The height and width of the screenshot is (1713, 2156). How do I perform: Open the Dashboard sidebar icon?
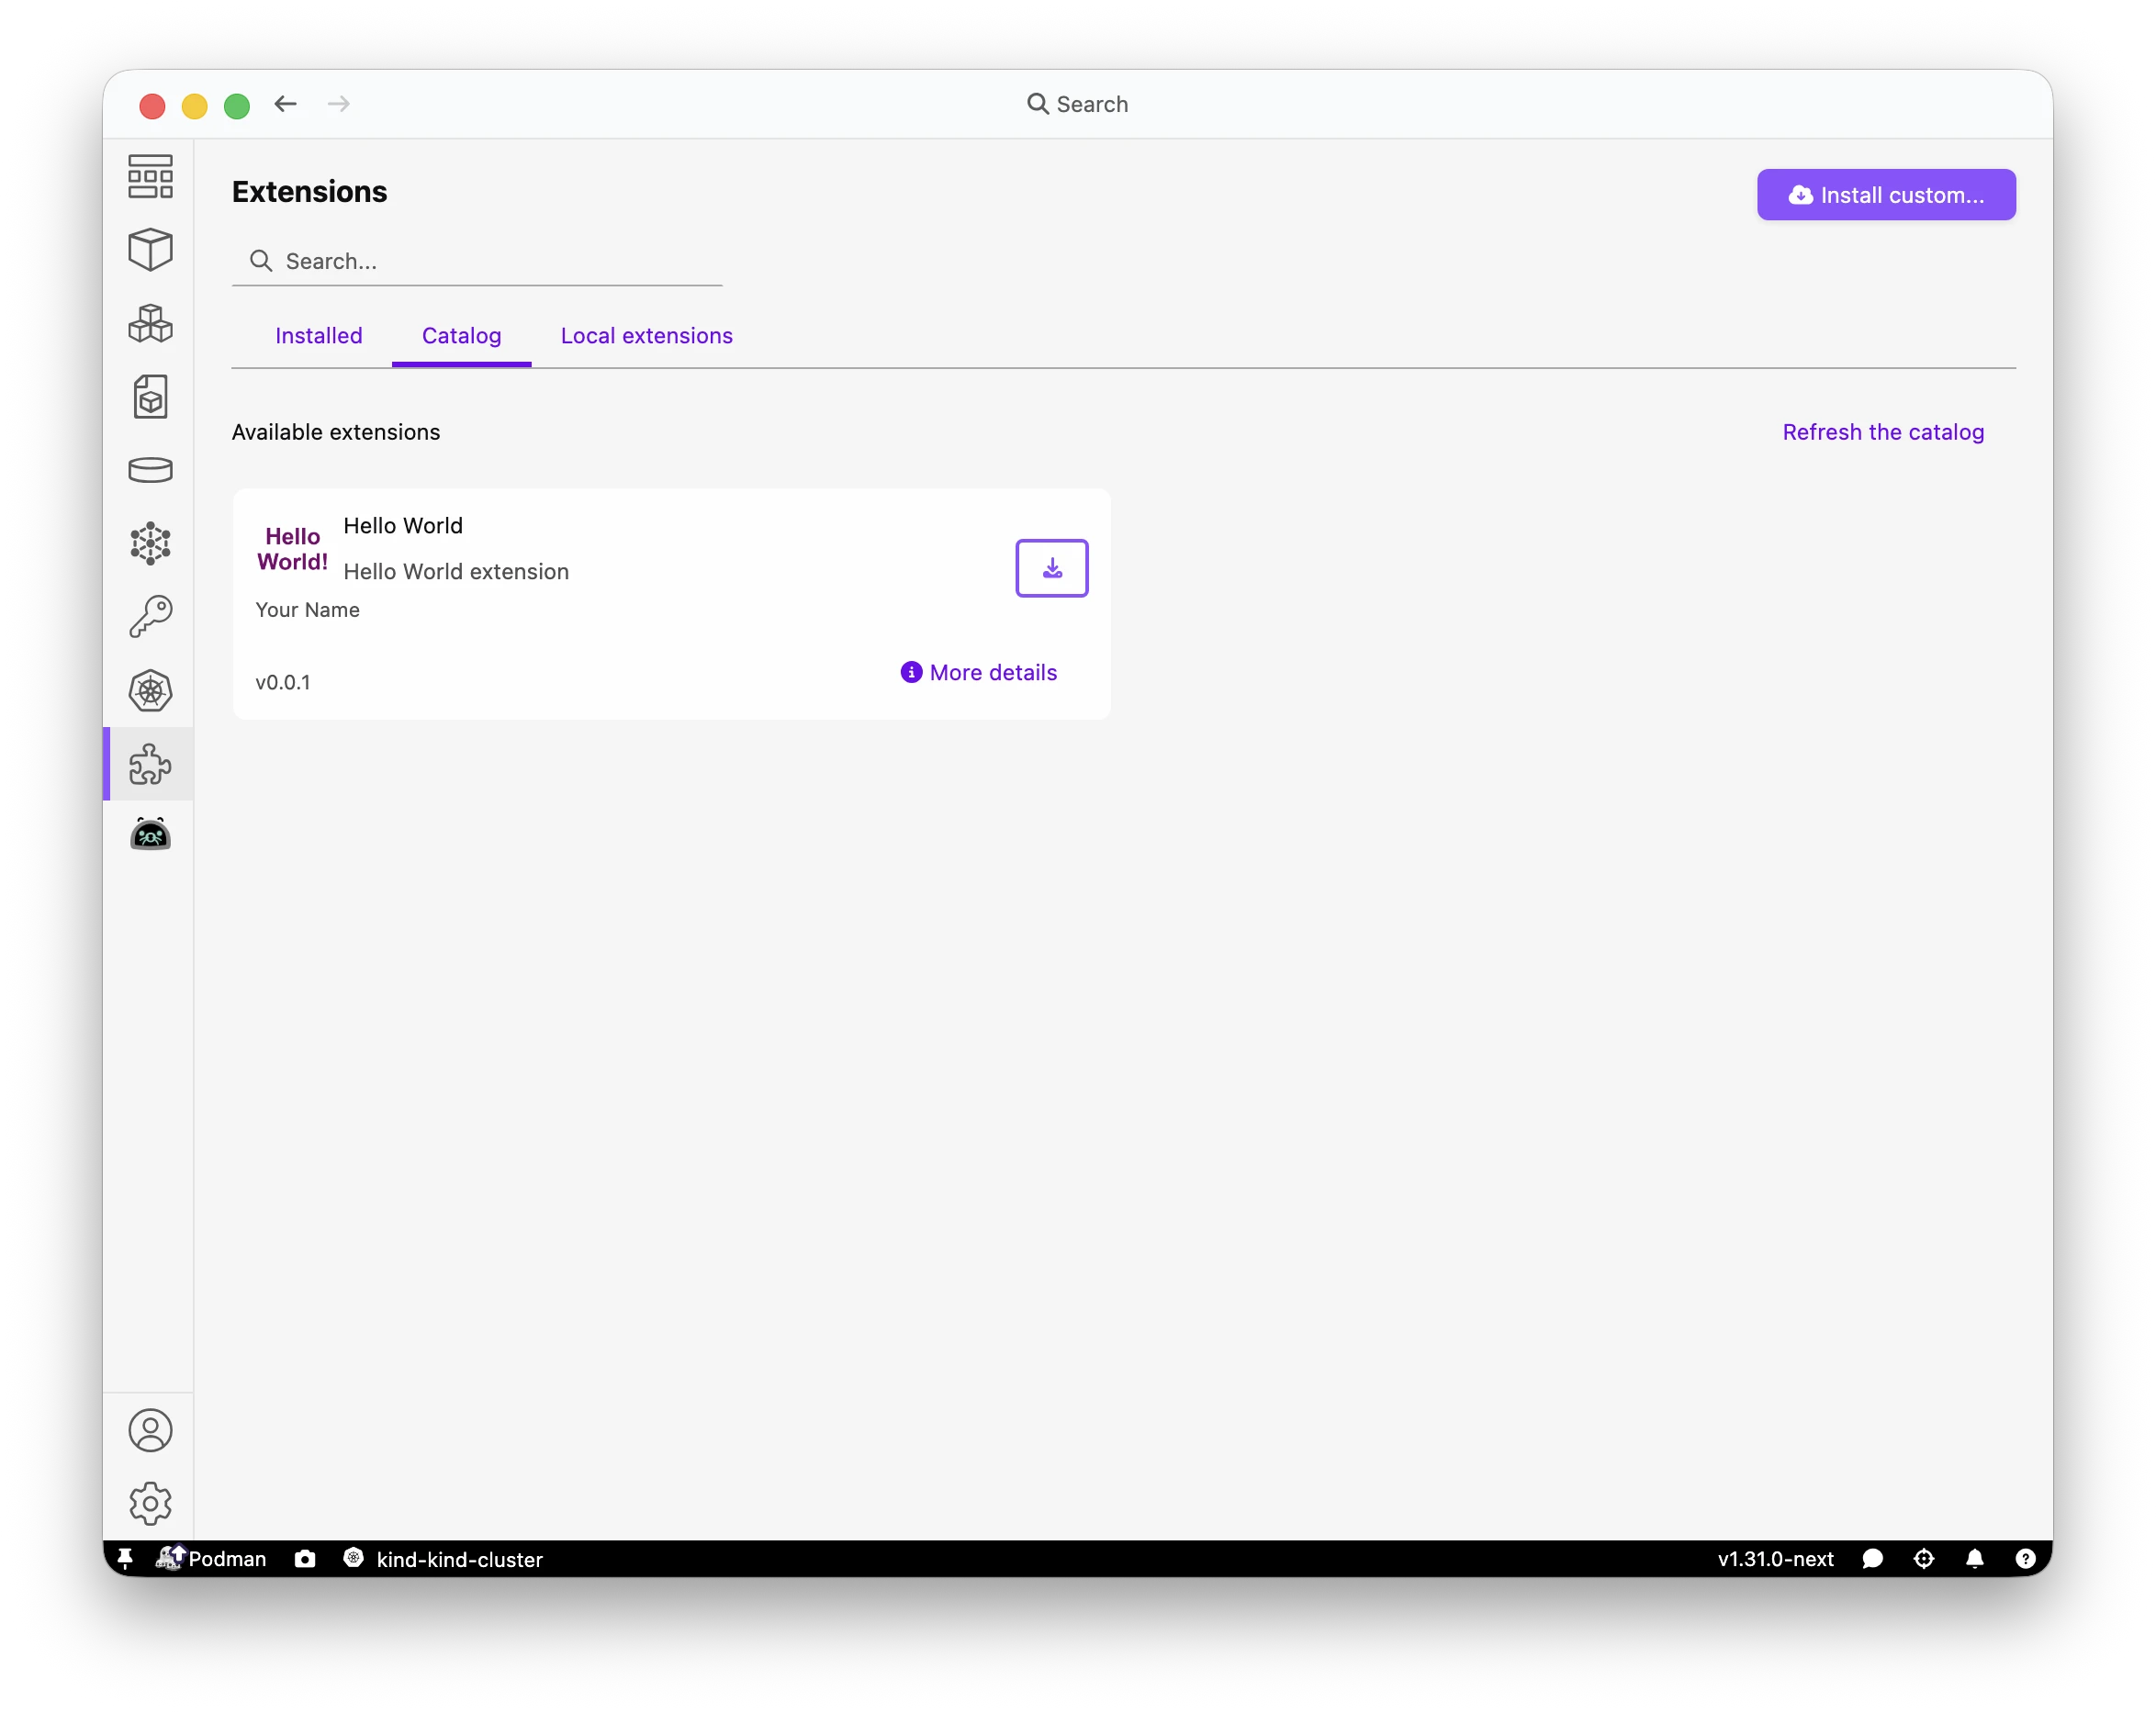[150, 176]
